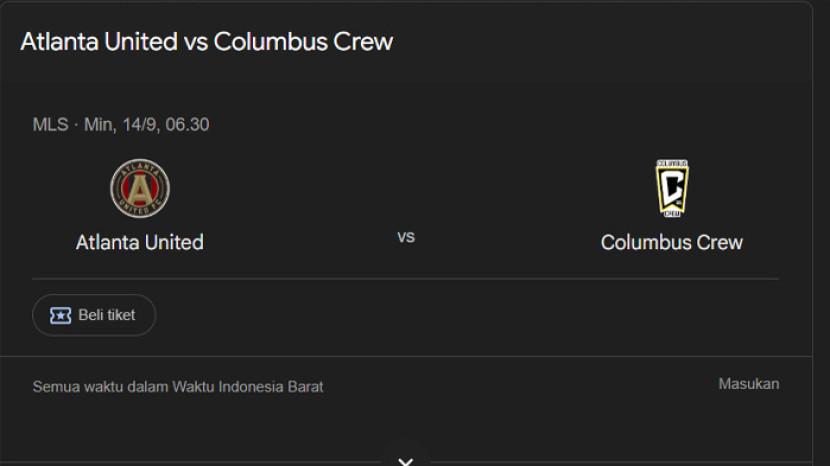Click the MLS league label
The height and width of the screenshot is (466, 830).
50,125
